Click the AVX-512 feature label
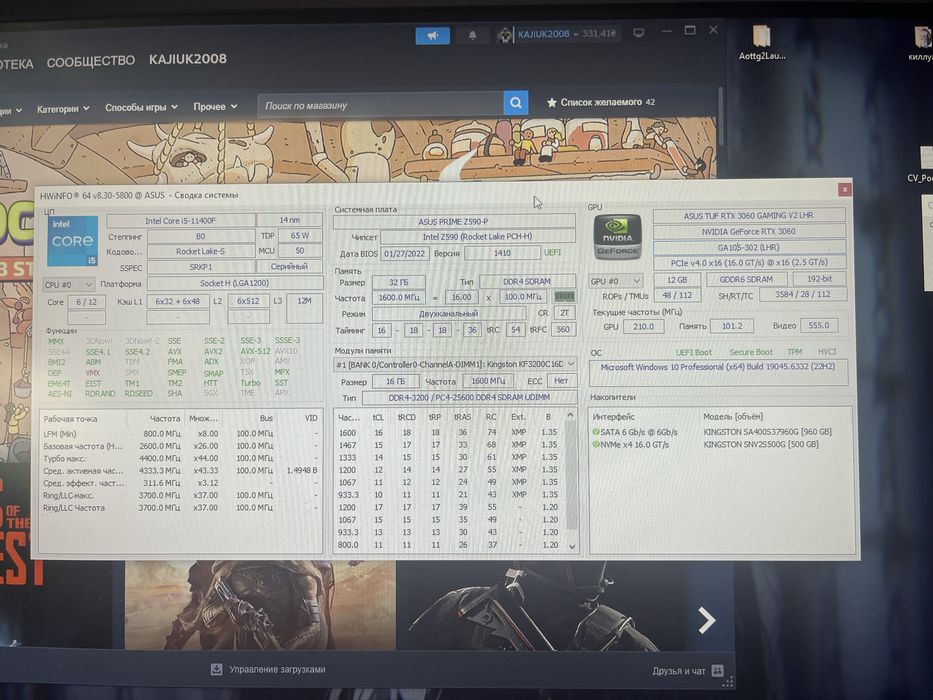933x700 pixels. point(255,351)
